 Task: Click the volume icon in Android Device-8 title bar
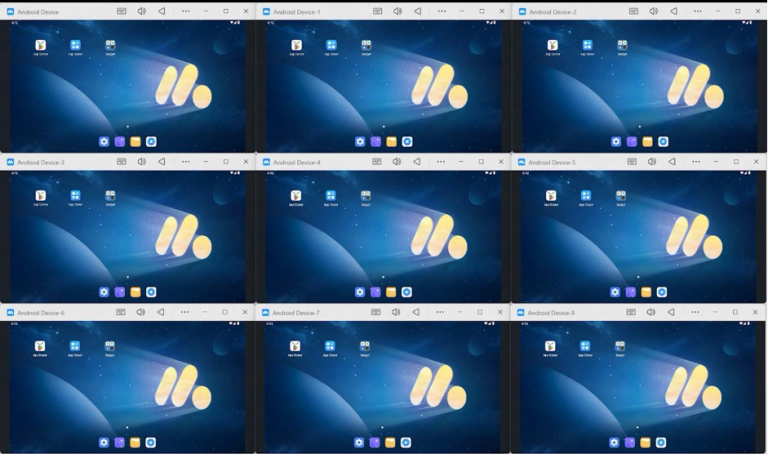[651, 311]
